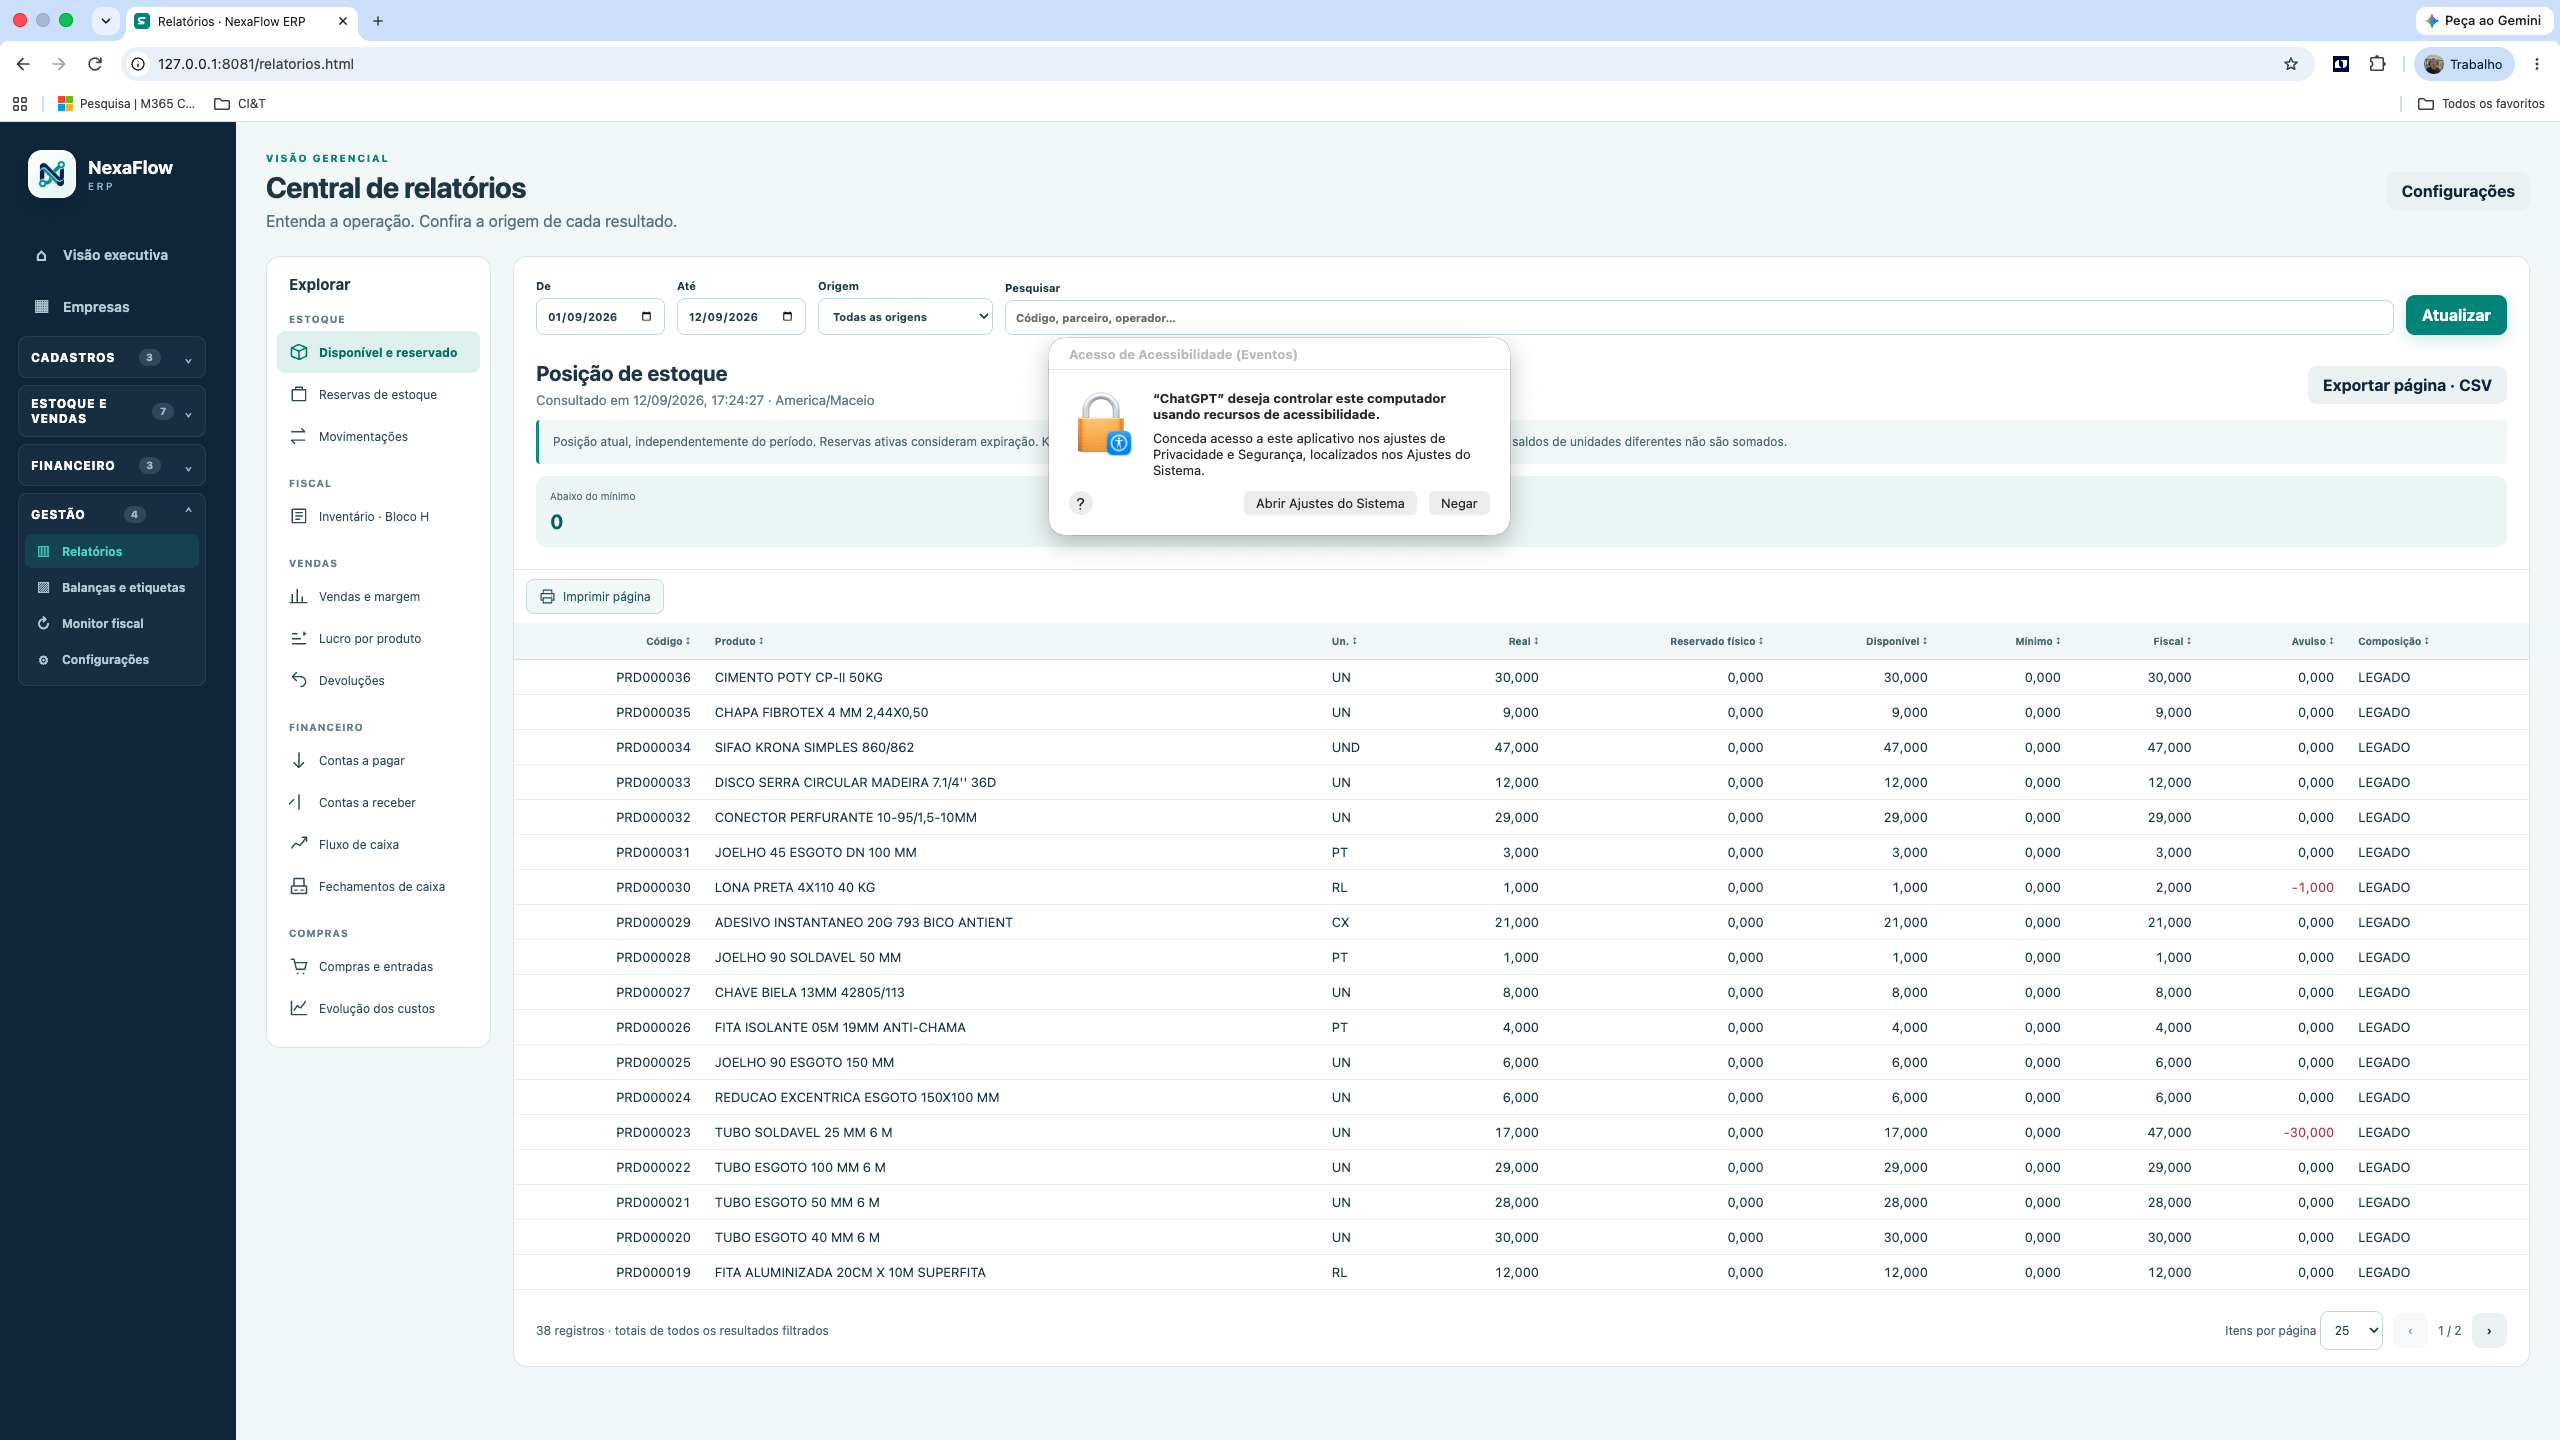Click Compras e entradas cart icon
Image resolution: width=2560 pixels, height=1440 pixels.
pyautogui.click(x=299, y=966)
